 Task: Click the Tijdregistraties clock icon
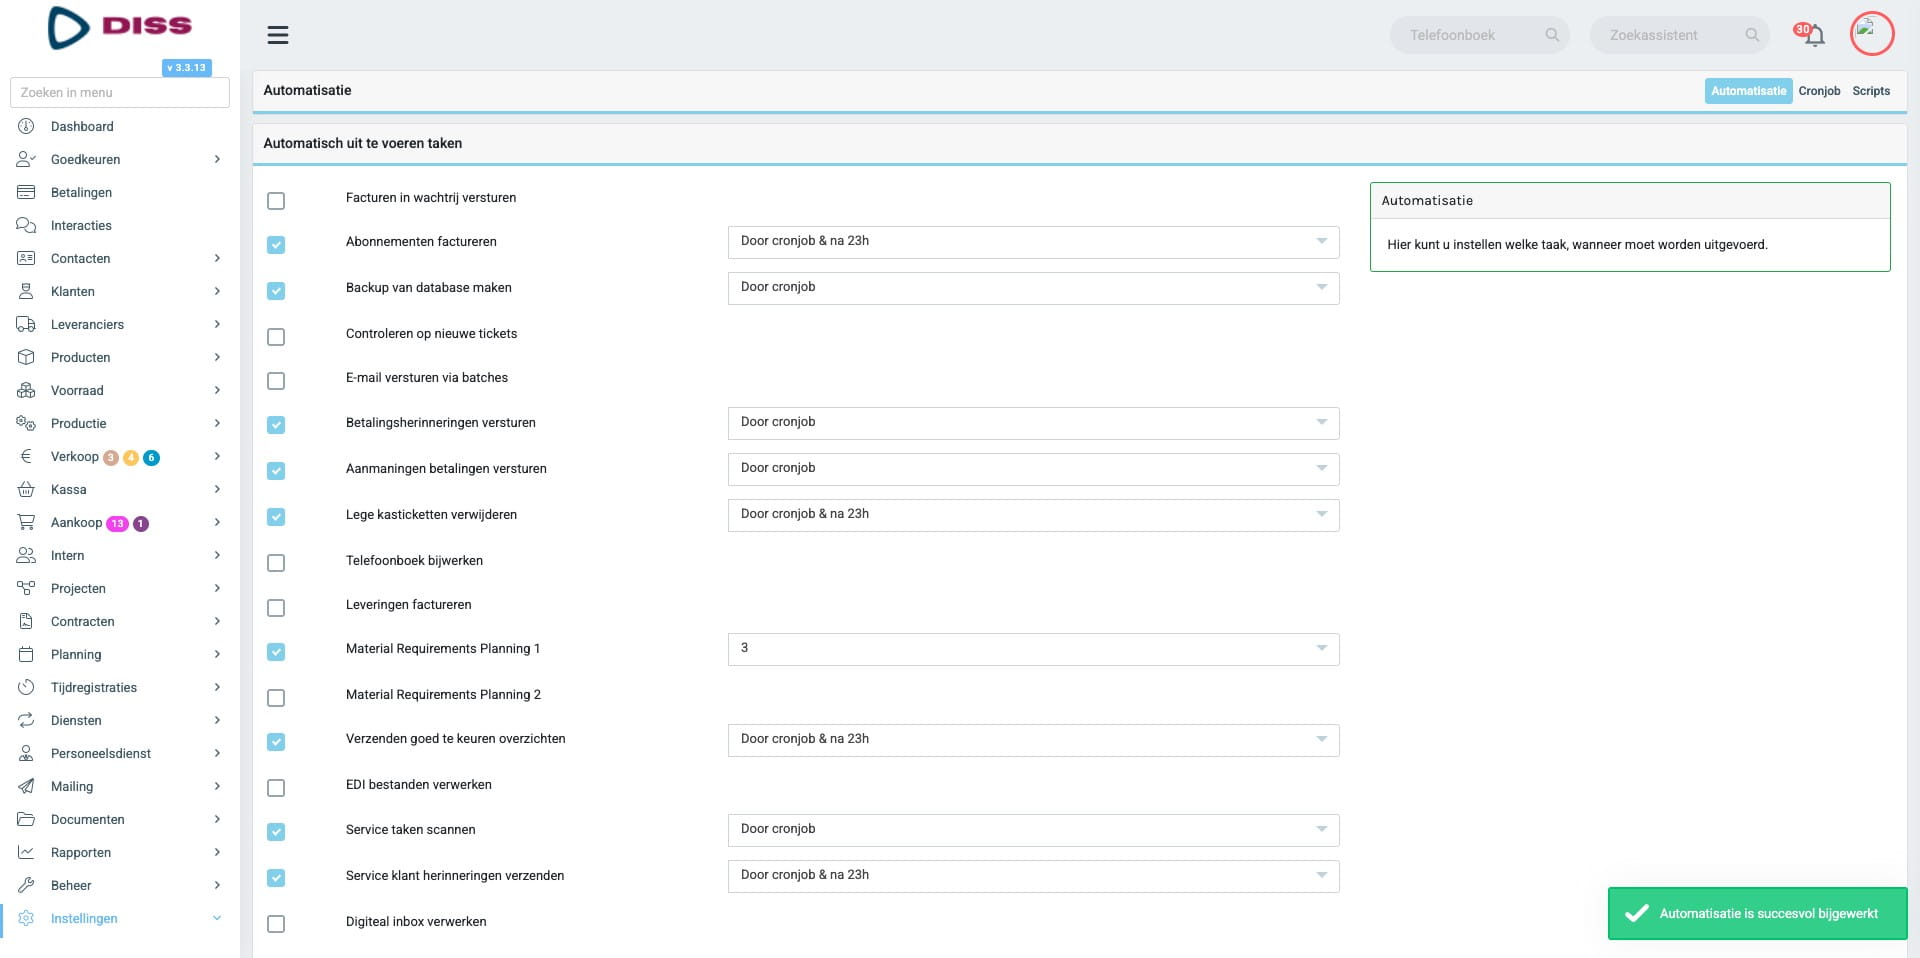pyautogui.click(x=26, y=687)
